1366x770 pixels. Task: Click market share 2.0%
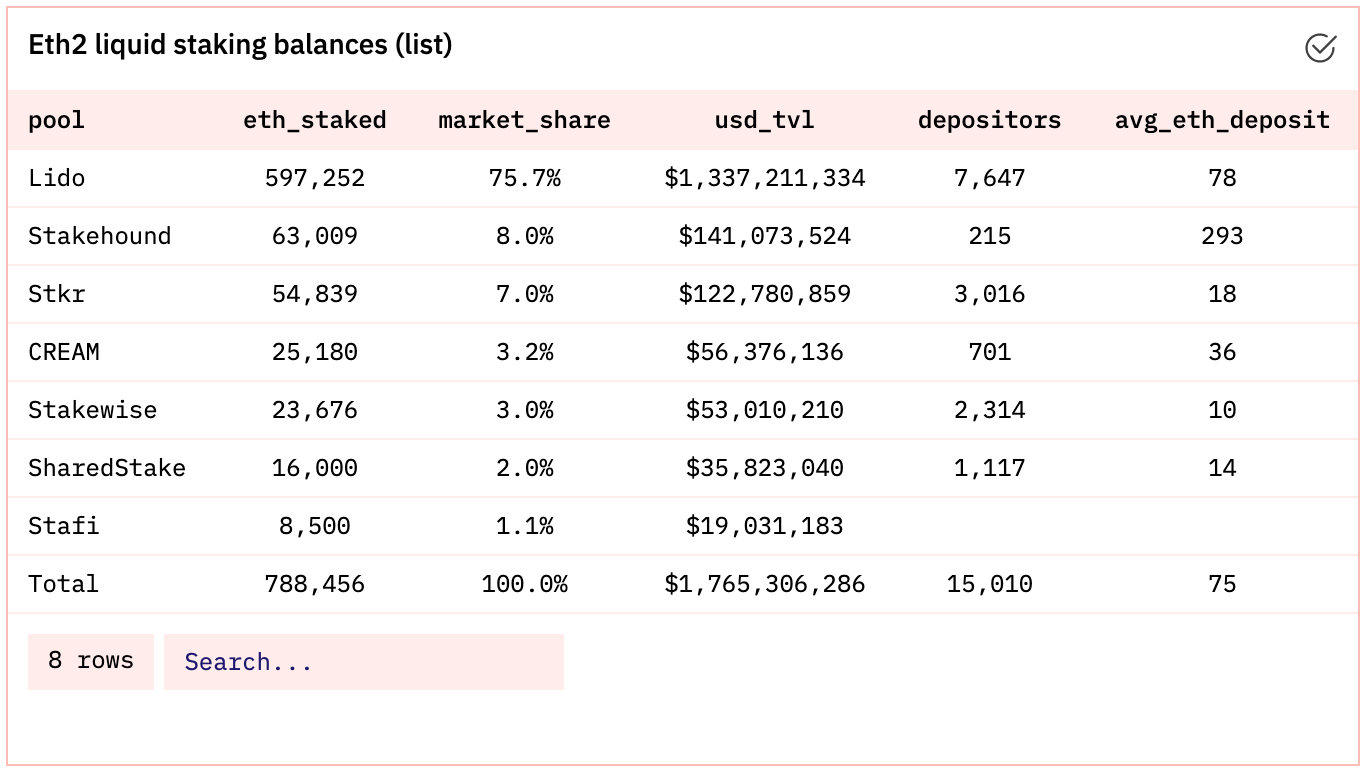525,468
